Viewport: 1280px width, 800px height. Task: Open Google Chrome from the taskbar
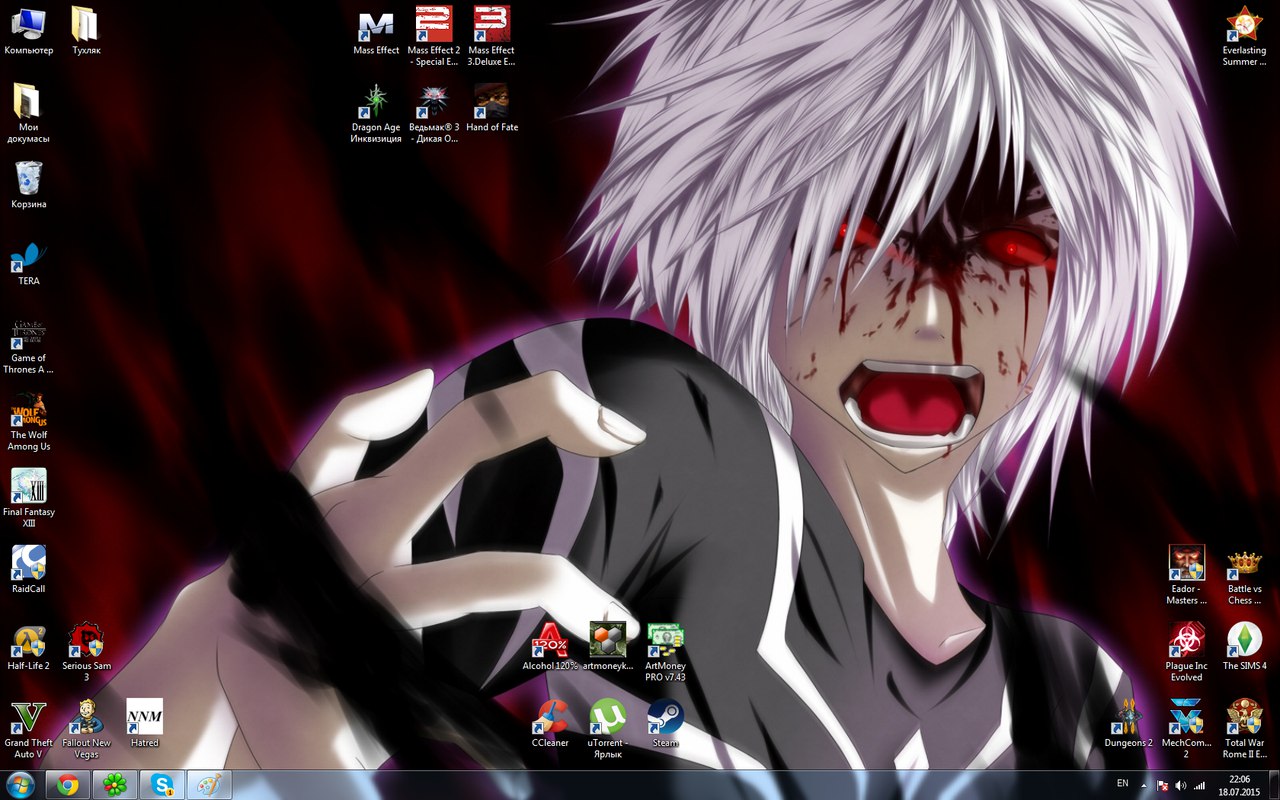click(68, 785)
